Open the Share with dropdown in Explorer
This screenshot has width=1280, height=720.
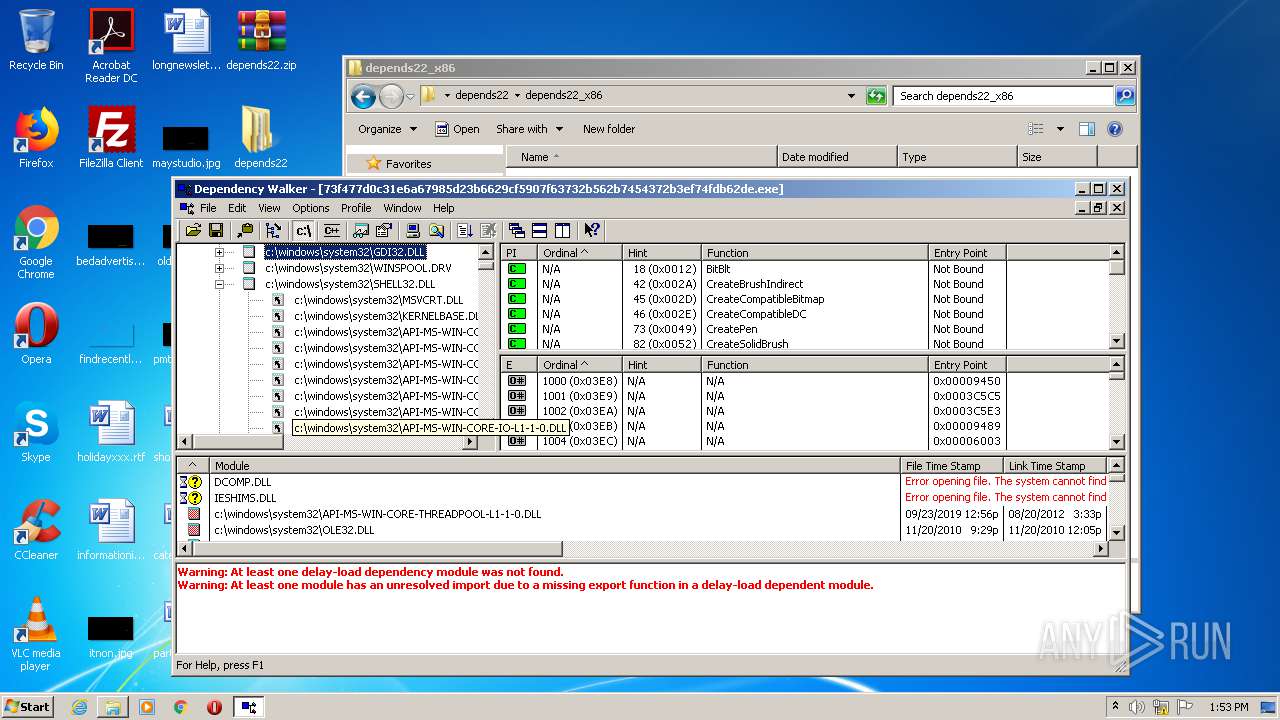click(x=530, y=129)
